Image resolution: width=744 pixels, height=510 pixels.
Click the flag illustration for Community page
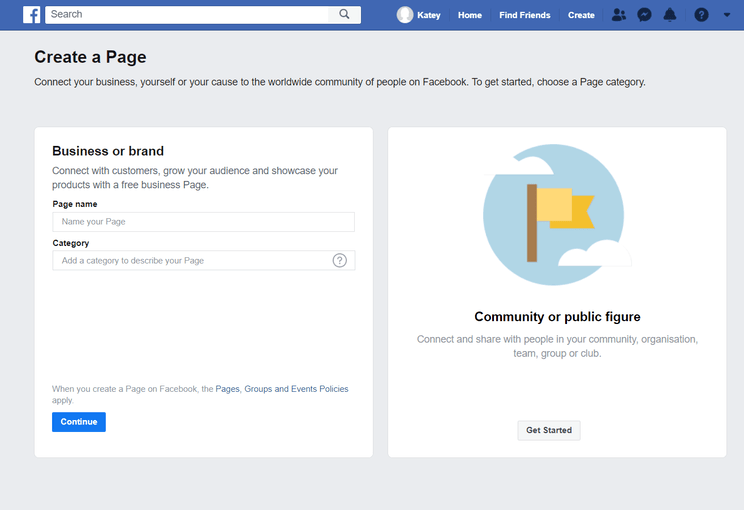coord(557,215)
